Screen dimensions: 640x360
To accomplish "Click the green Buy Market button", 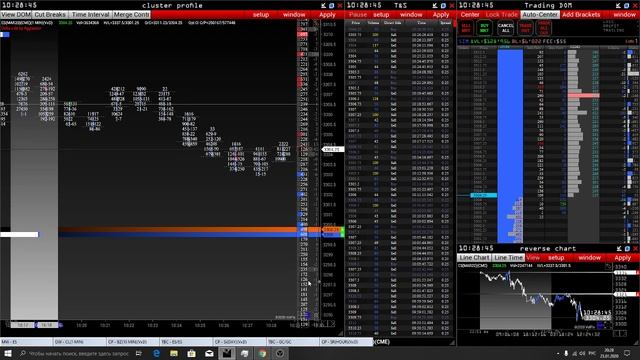I will (484, 28).
